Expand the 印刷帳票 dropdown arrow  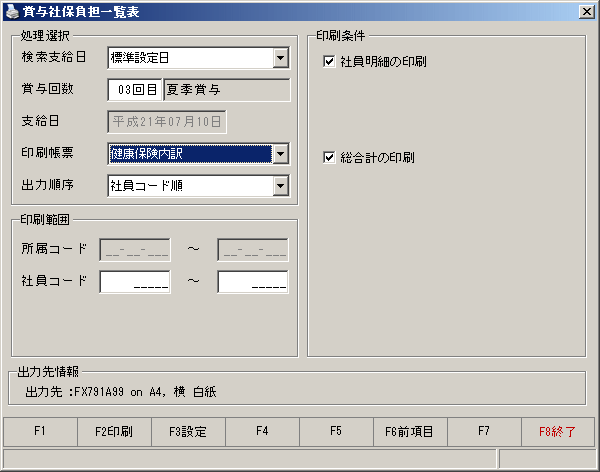pyautogui.click(x=280, y=154)
